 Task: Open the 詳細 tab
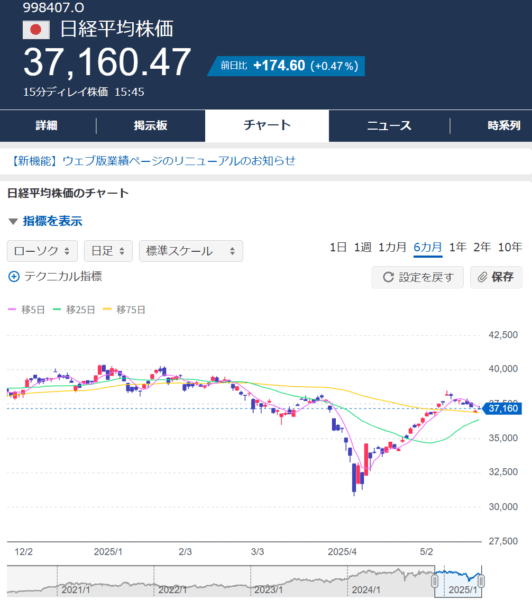coord(47,126)
